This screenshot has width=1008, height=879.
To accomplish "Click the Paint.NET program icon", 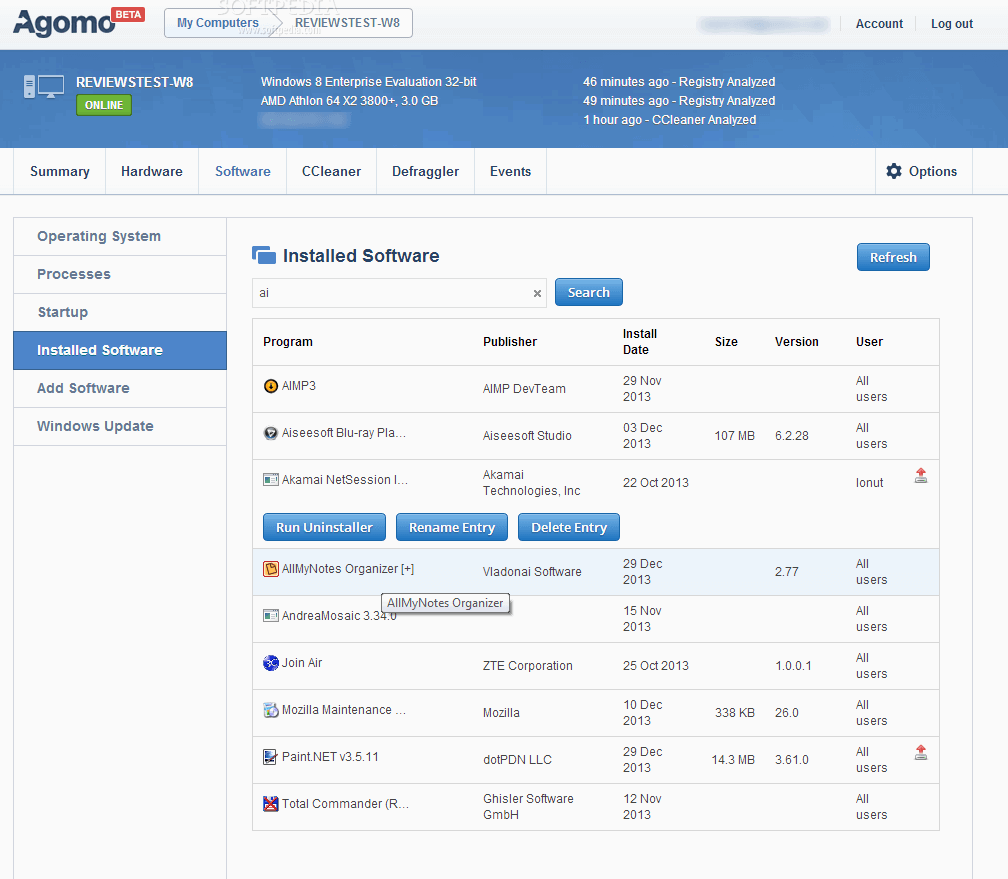I will (271, 757).
